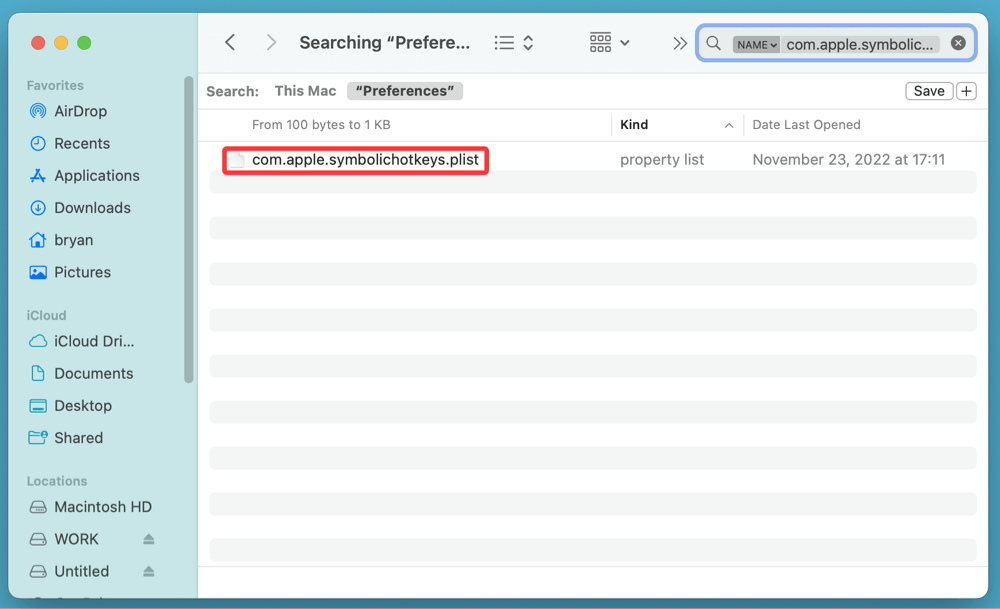The height and width of the screenshot is (609, 1000).
Task: Click the sidebar scrollbar
Action: (x=189, y=230)
